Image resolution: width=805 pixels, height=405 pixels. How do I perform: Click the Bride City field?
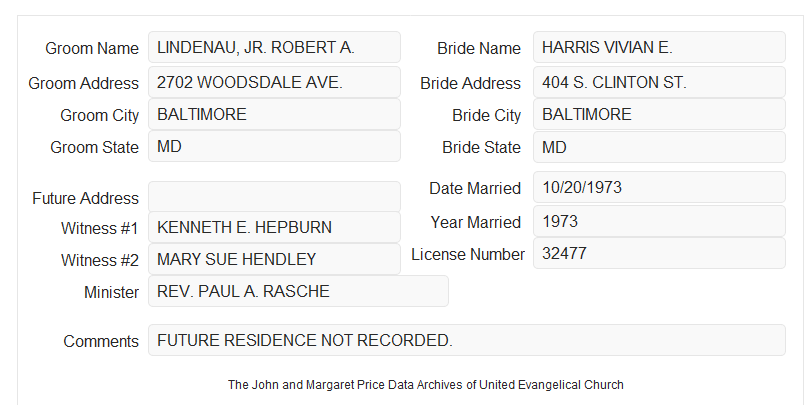coord(659,114)
